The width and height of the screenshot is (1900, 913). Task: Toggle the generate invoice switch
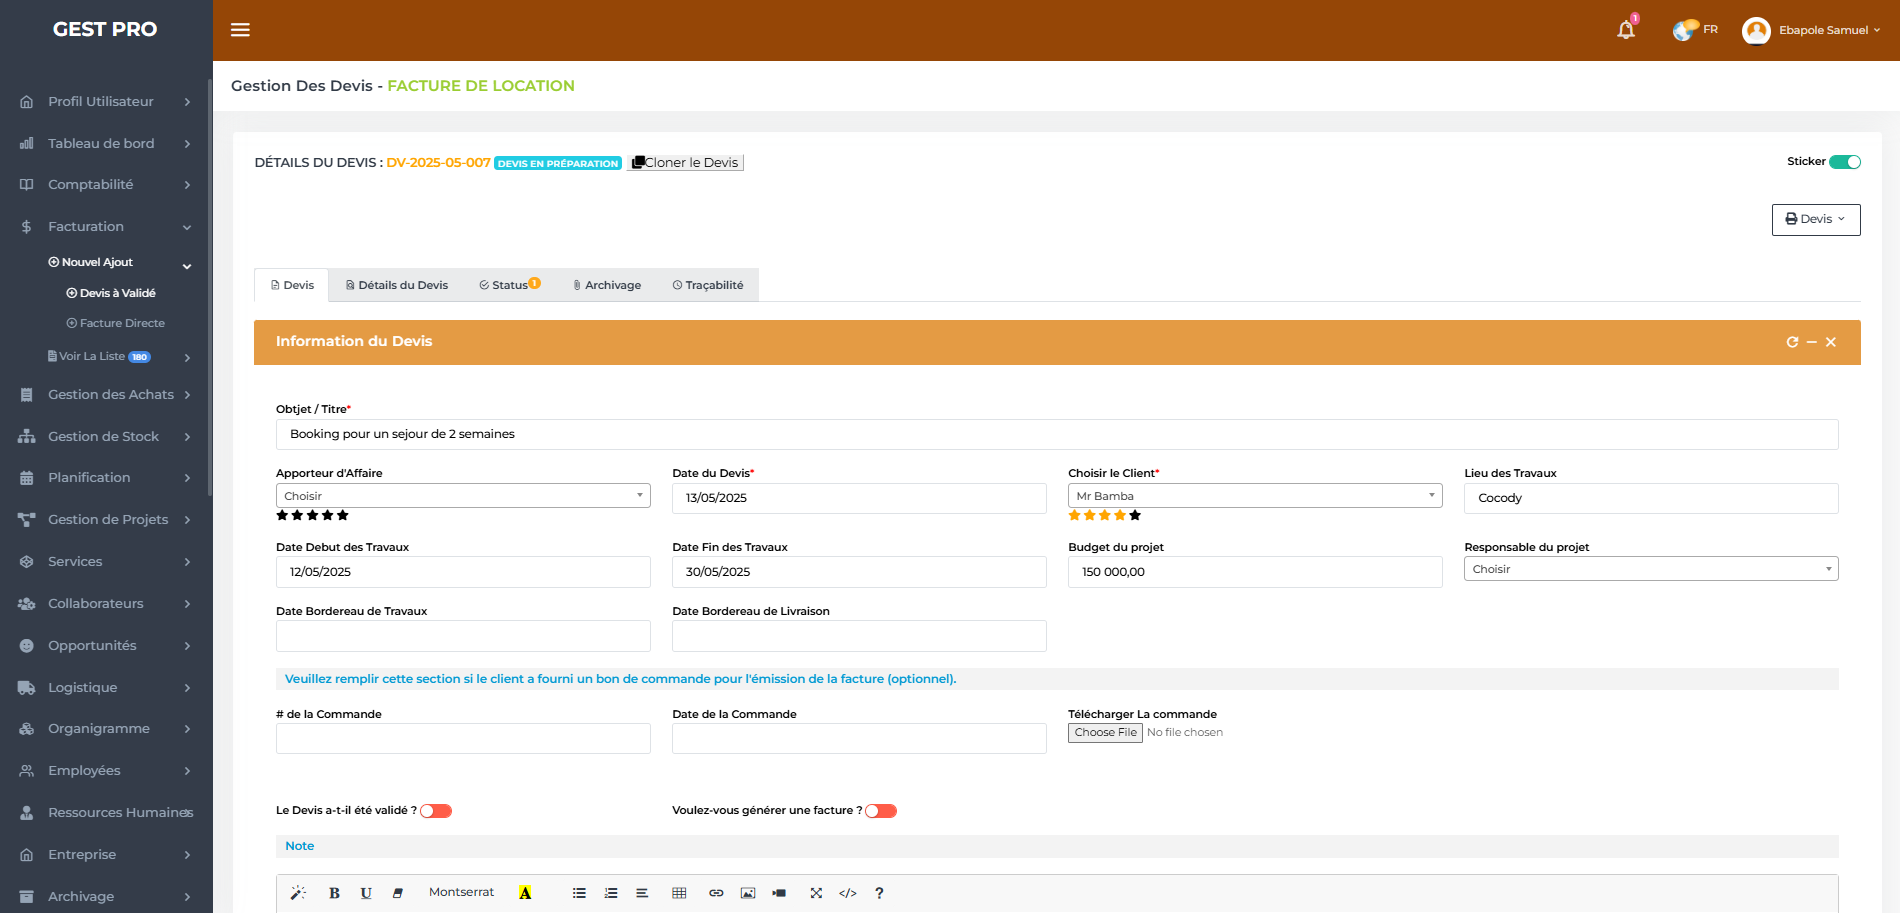(881, 811)
